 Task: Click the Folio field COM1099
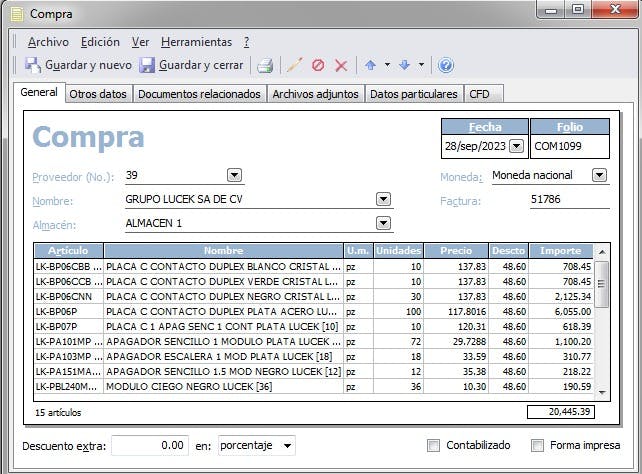coord(570,147)
